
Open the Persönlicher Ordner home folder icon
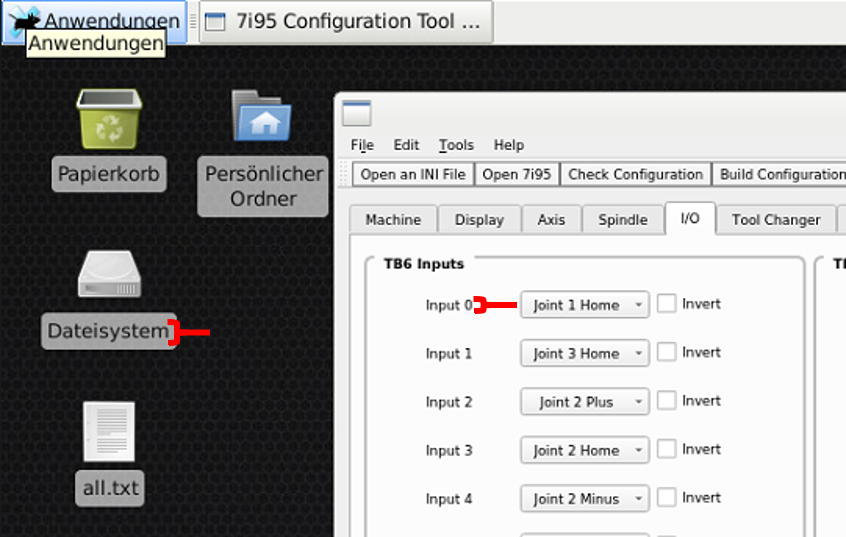[262, 115]
